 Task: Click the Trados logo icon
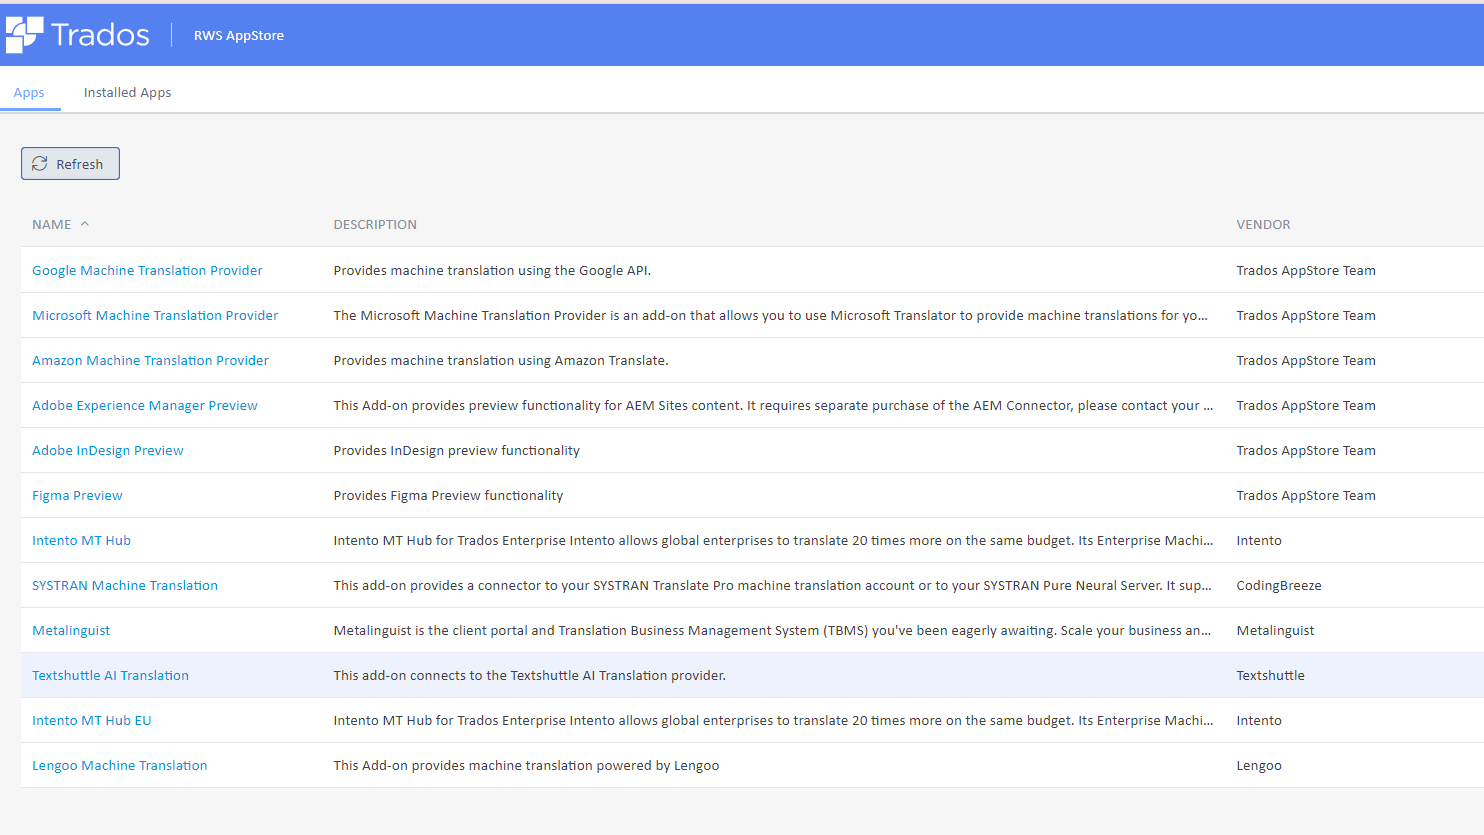coord(25,35)
